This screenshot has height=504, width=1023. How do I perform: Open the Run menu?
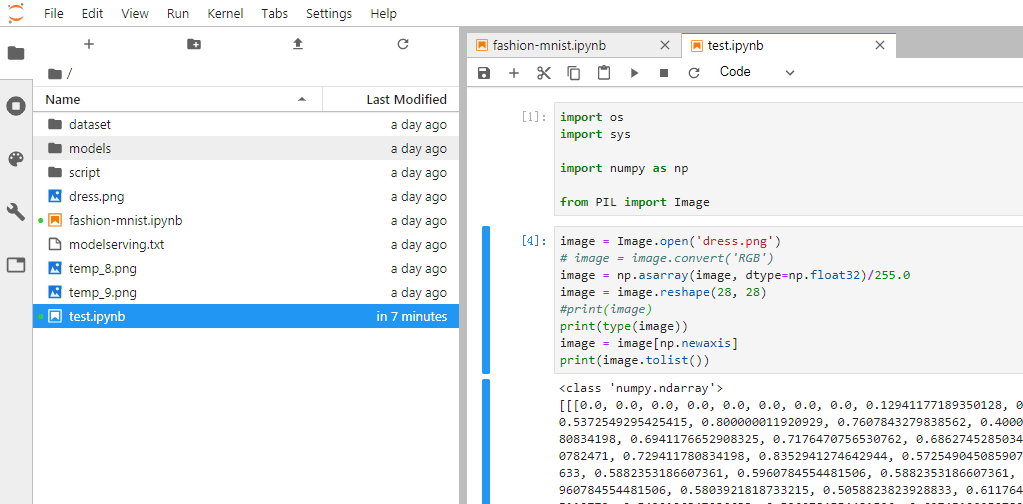pyautogui.click(x=178, y=13)
